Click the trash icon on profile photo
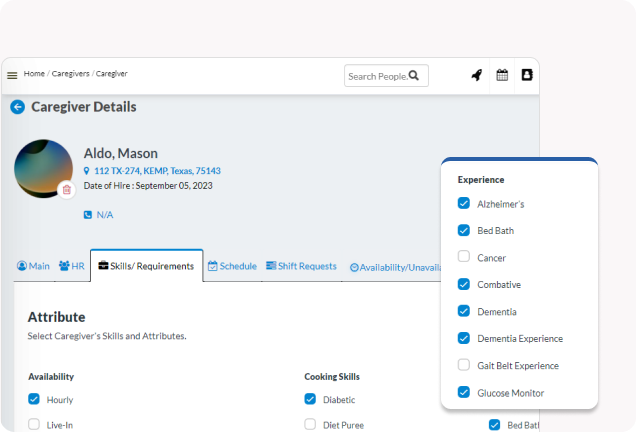Screen dimensions: 636x432 [66, 189]
